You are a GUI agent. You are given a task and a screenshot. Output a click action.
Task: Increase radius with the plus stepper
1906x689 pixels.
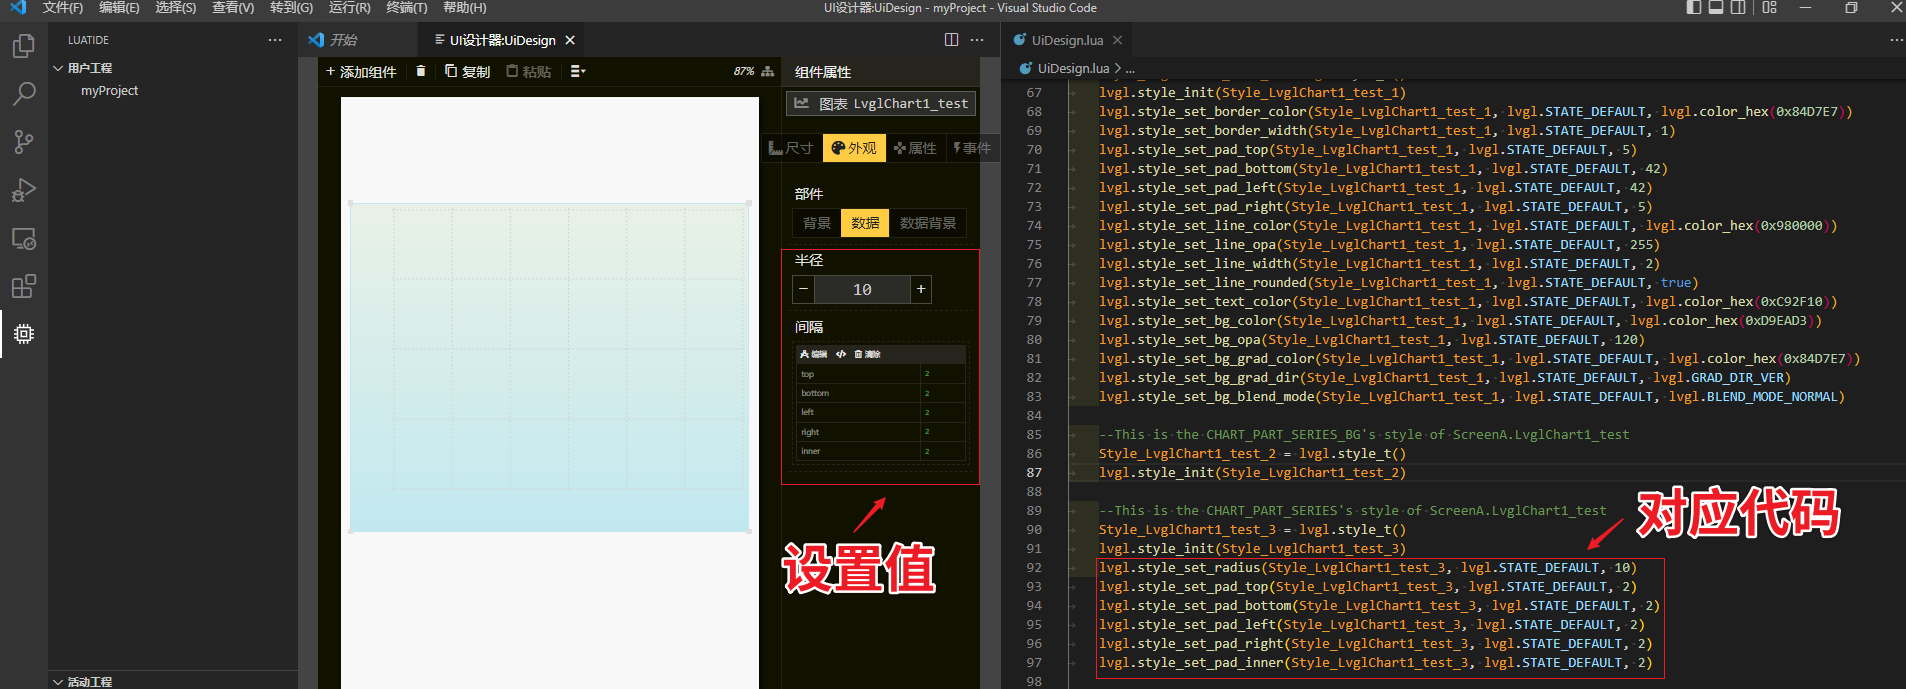[921, 289]
